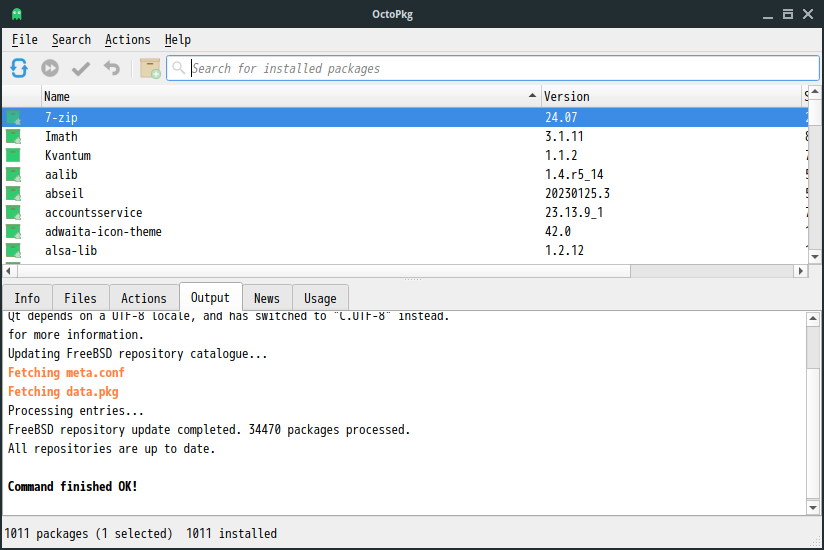Open the News tab
Viewport: 824px width, 550px height.
point(267,298)
